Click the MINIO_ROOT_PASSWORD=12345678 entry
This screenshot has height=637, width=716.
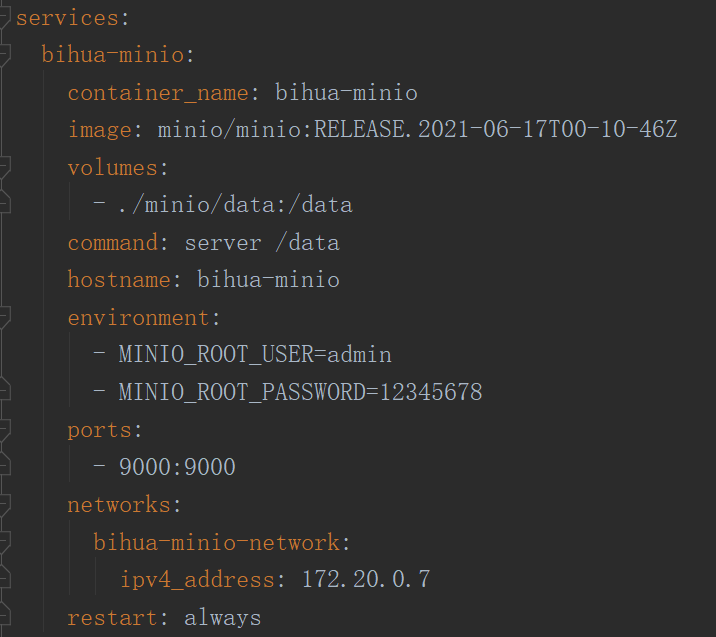[300, 392]
